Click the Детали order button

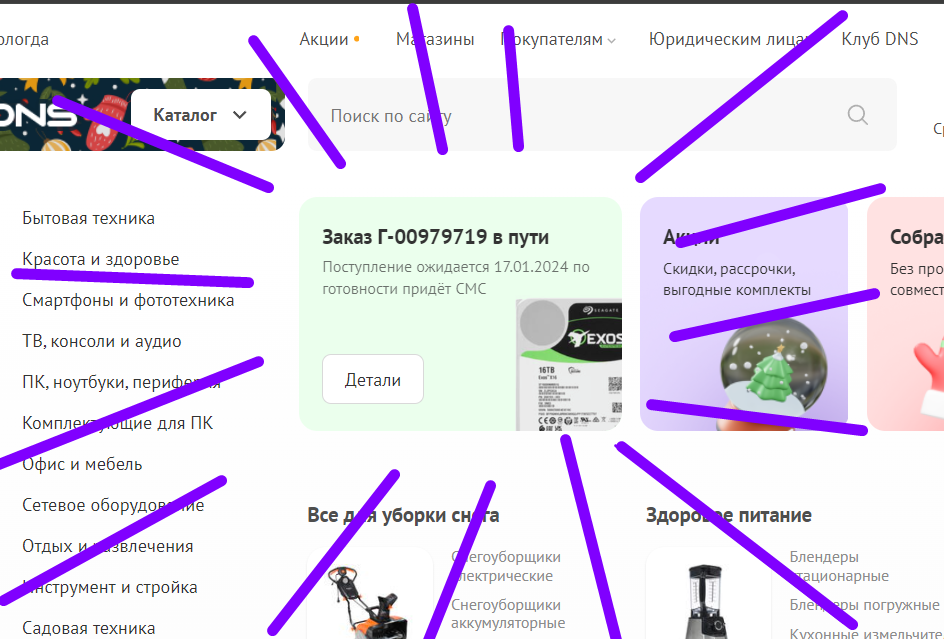click(x=373, y=379)
